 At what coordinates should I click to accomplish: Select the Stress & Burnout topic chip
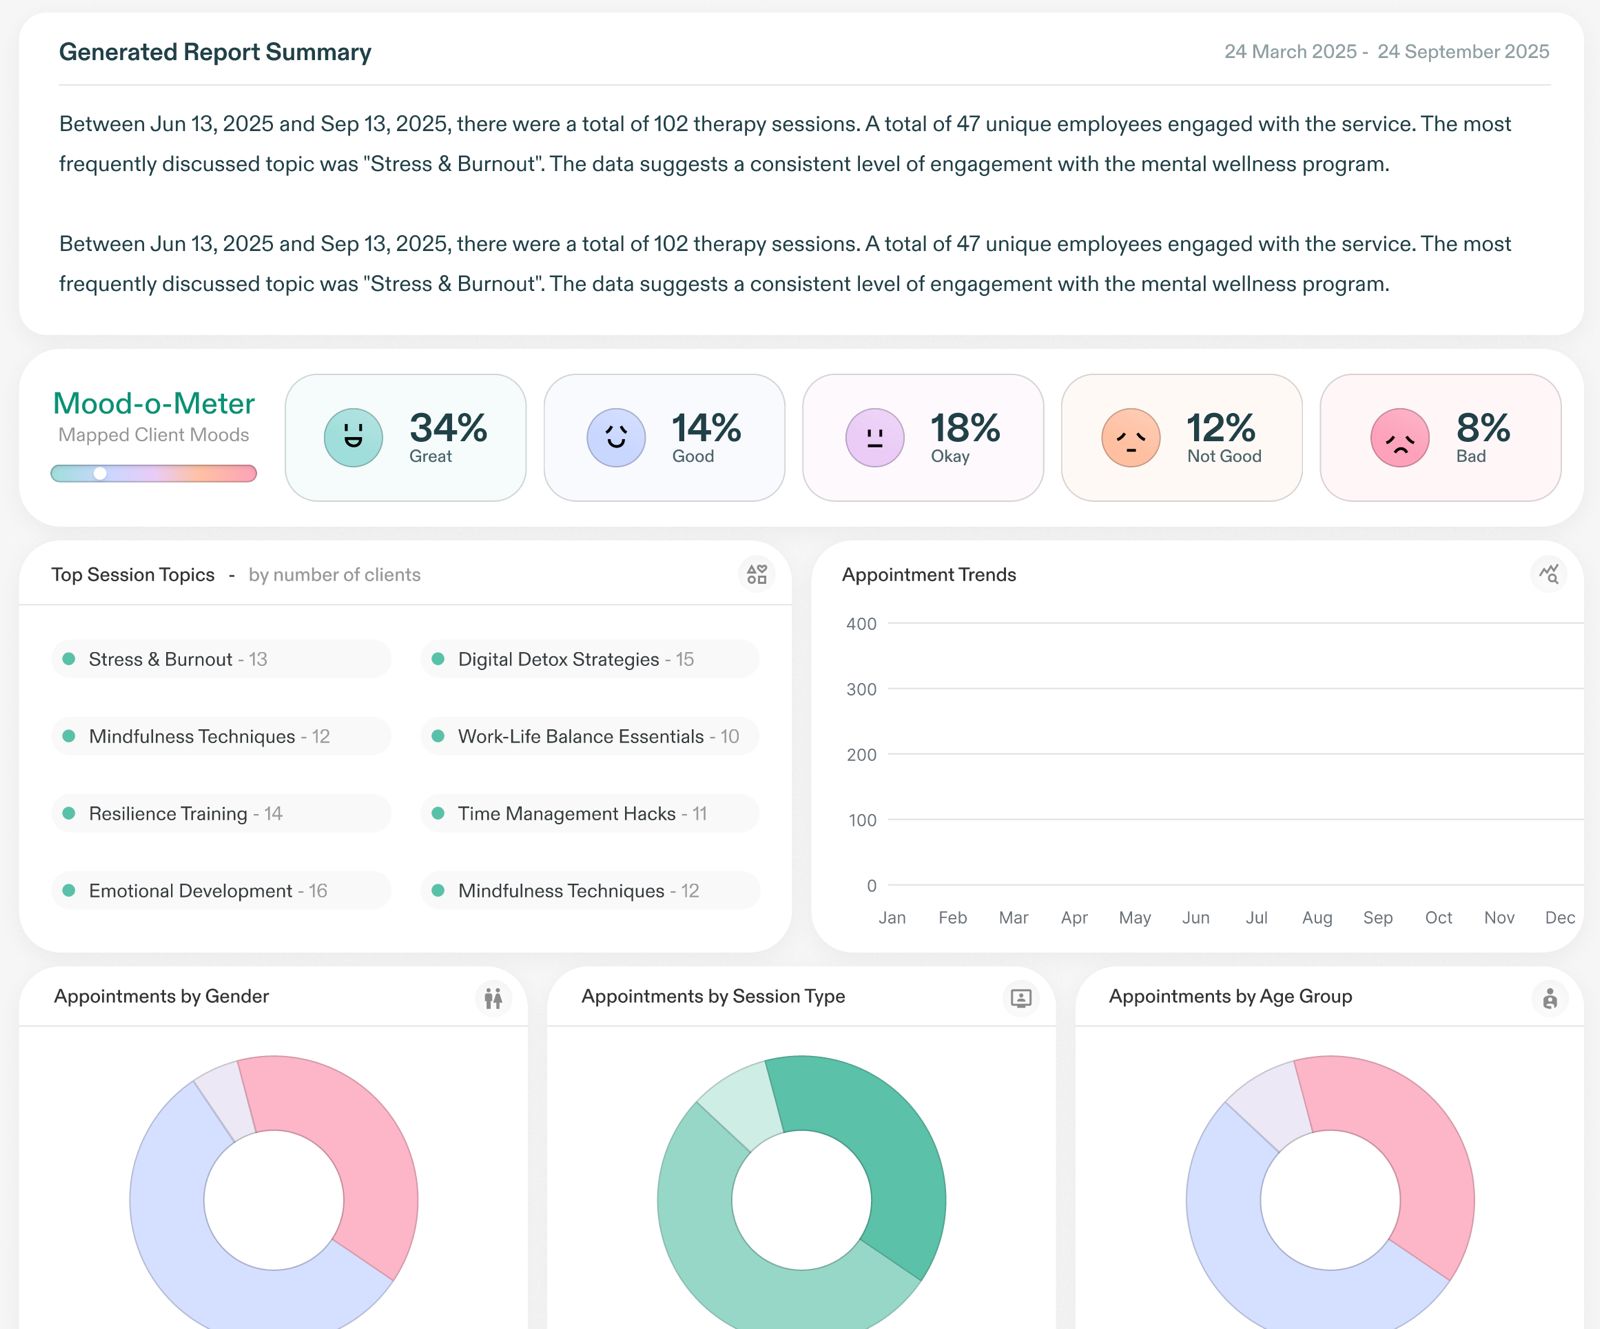click(220, 659)
